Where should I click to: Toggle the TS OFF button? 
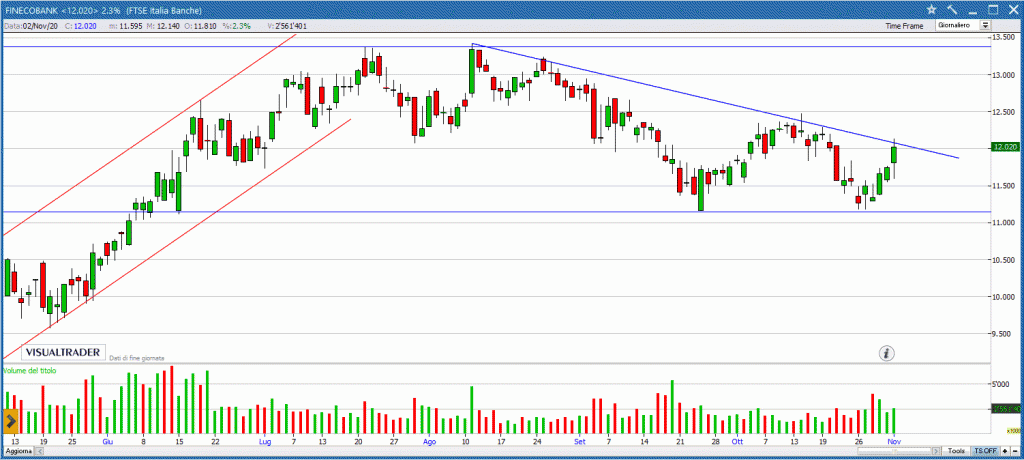[x=985, y=452]
